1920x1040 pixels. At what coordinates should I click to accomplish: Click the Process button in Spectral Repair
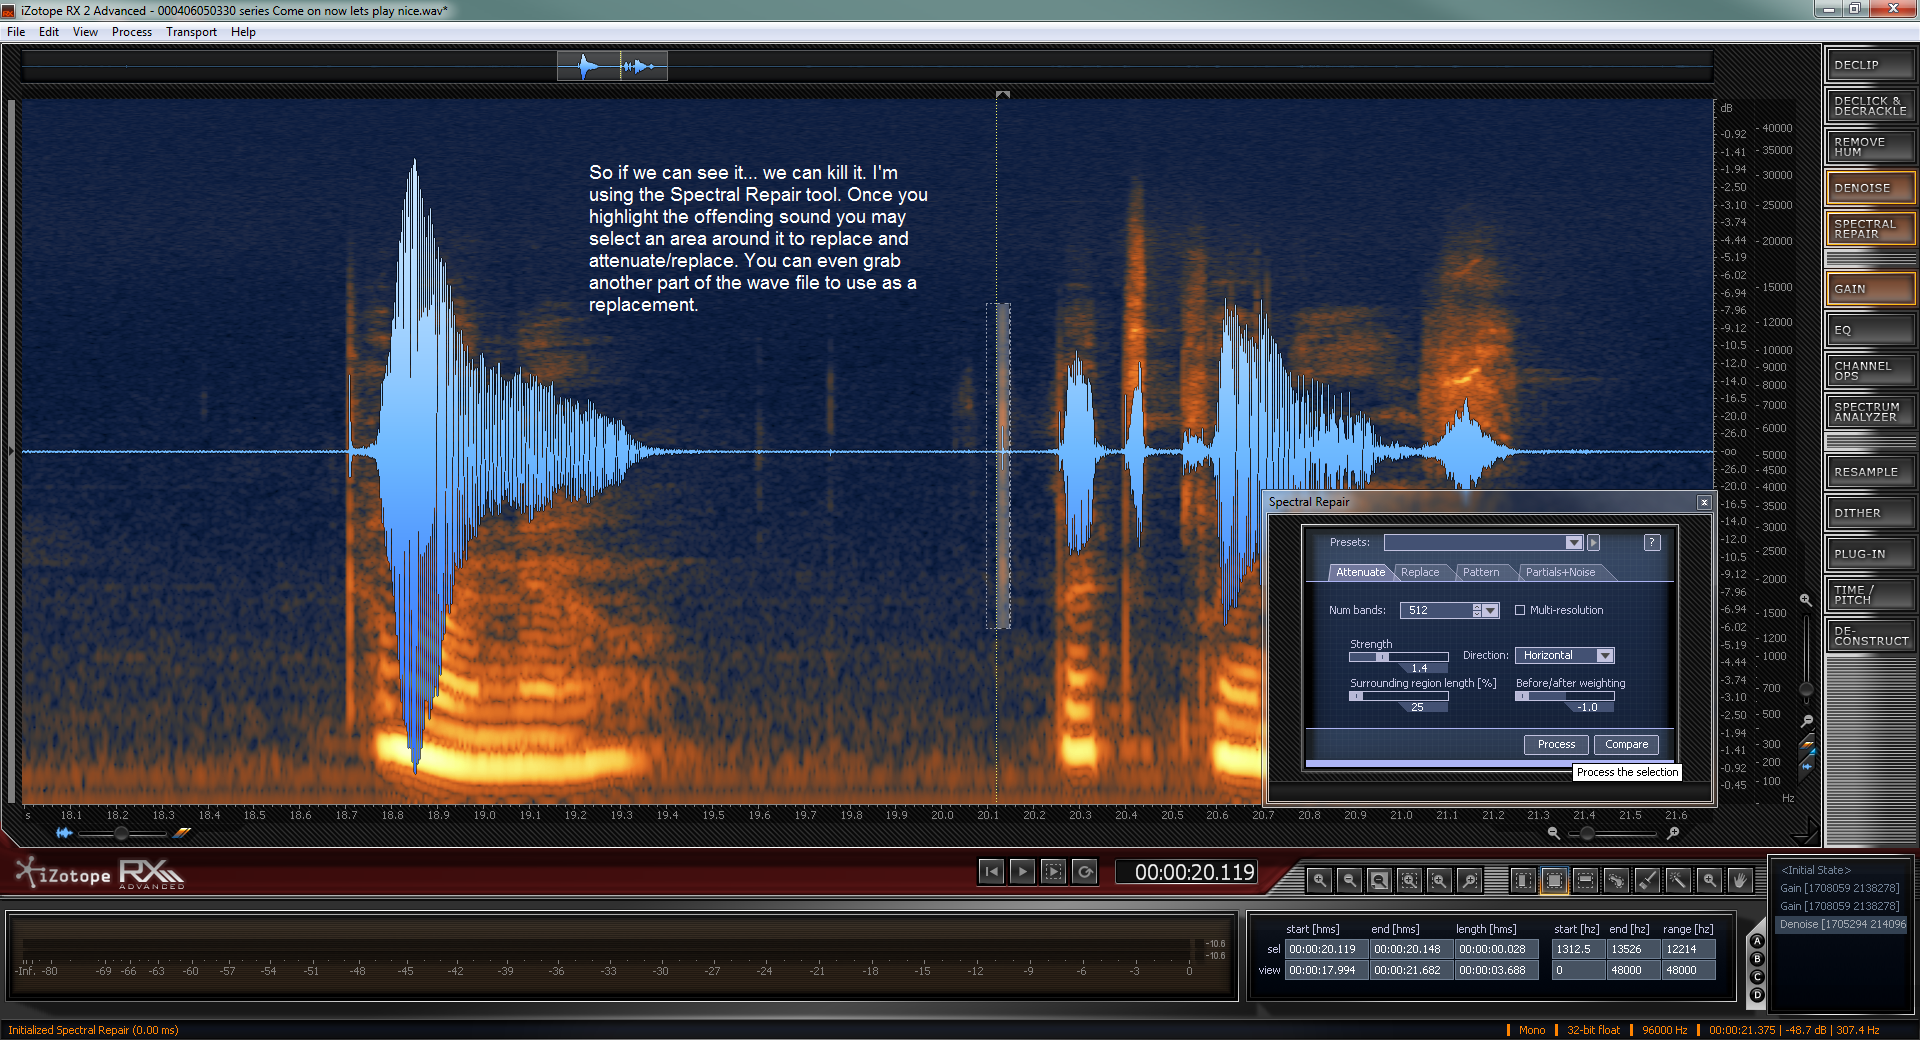(1556, 744)
